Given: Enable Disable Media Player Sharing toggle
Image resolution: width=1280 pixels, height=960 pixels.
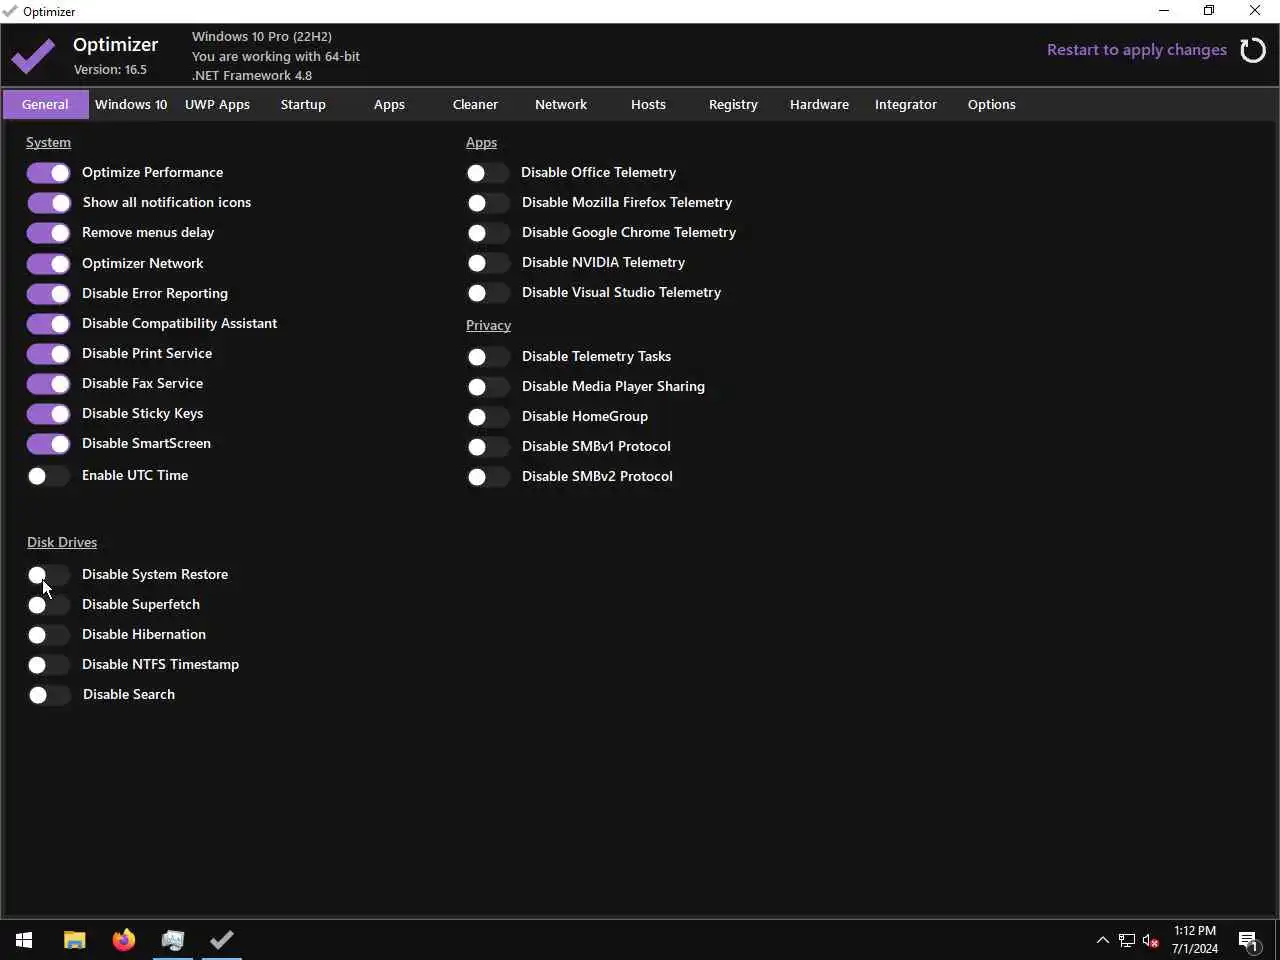Looking at the screenshot, I should [488, 387].
